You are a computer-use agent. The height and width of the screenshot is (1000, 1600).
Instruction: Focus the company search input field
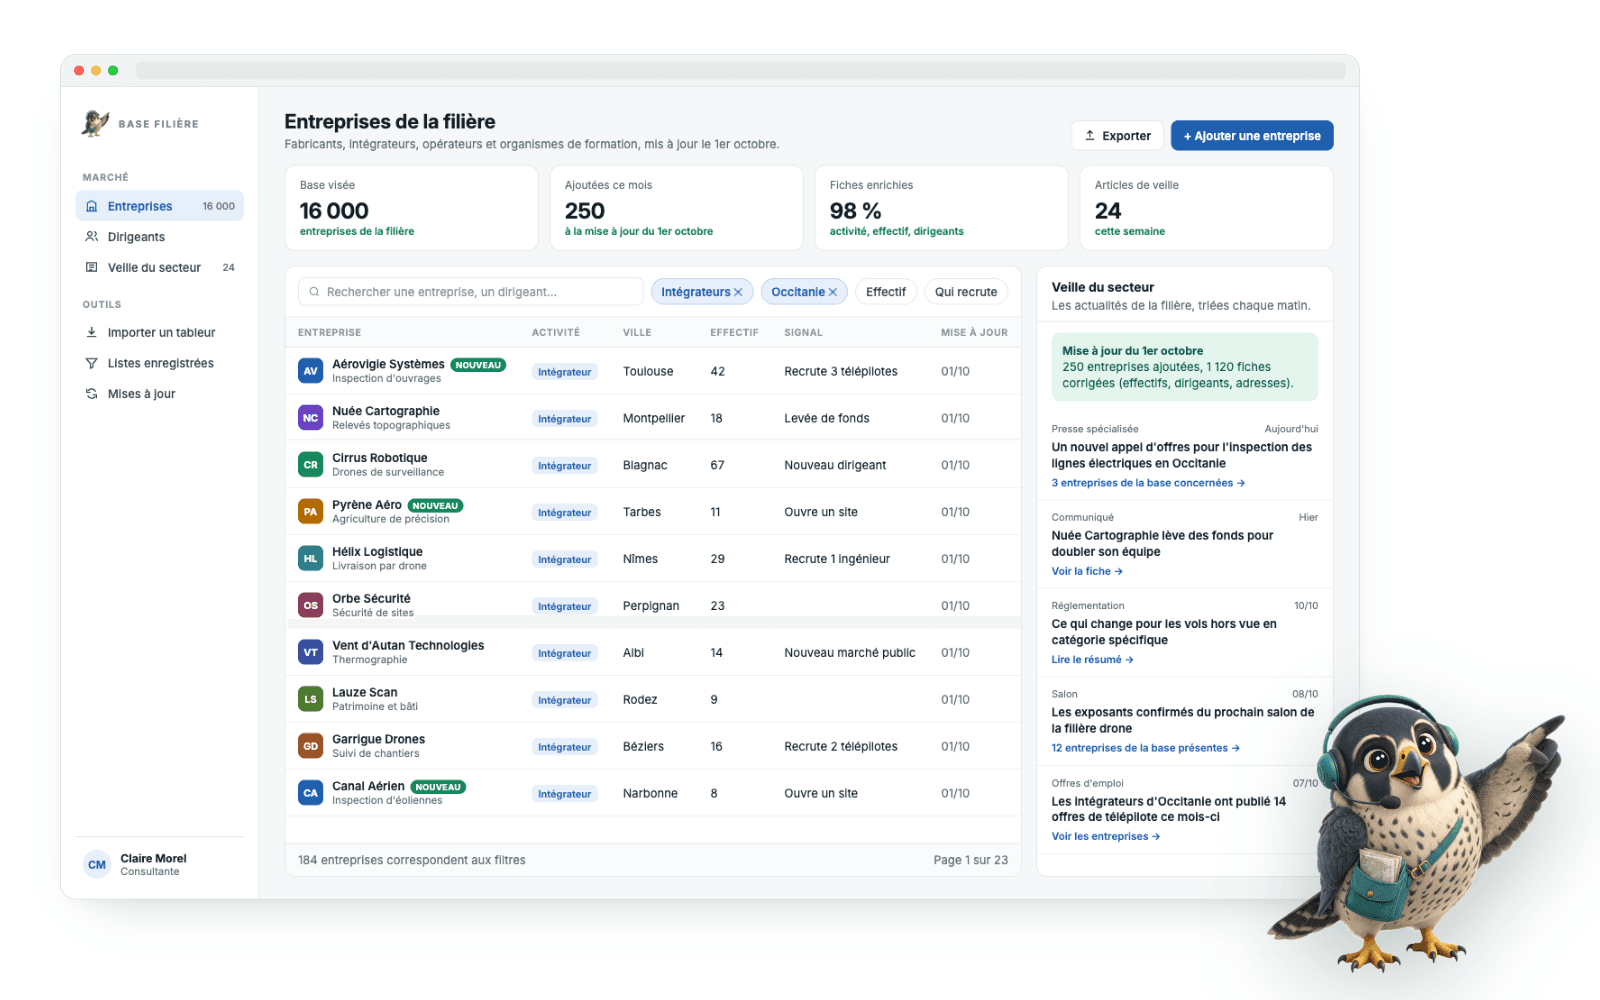471,292
